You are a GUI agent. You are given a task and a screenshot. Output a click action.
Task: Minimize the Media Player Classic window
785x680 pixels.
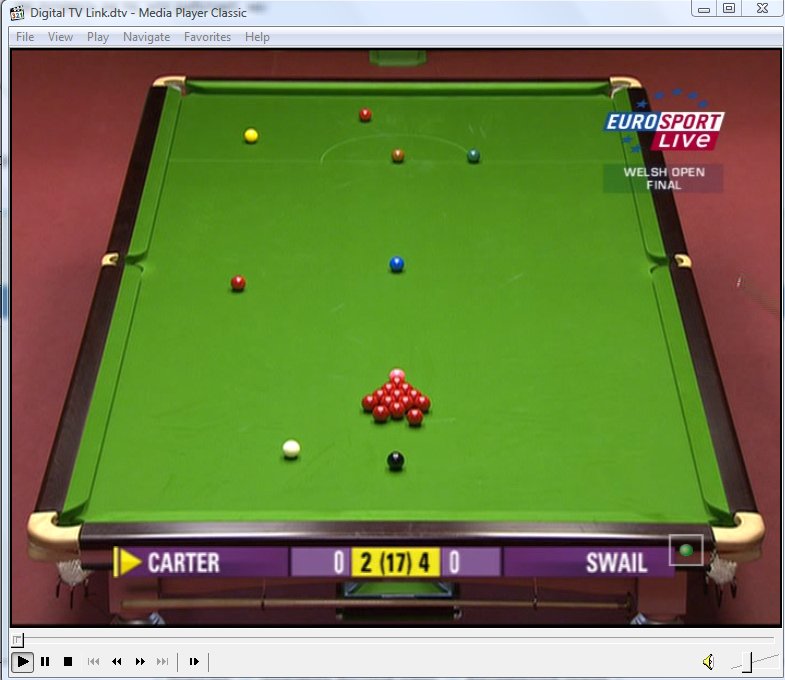(704, 9)
